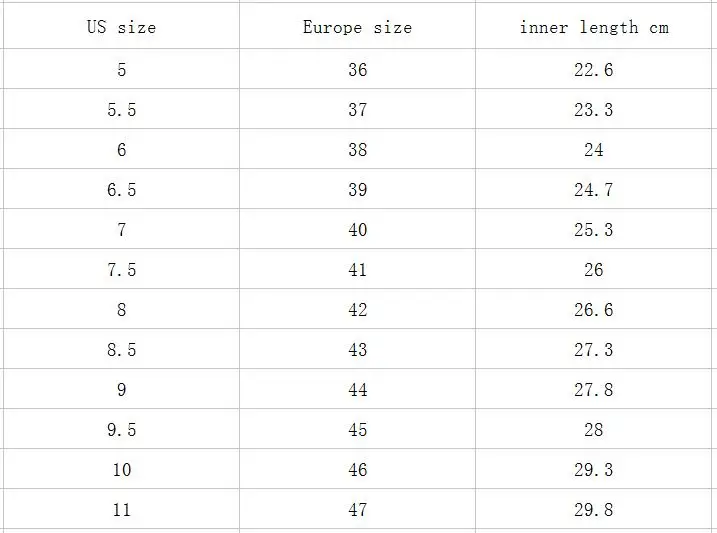Select the US size 10 cell
The width and height of the screenshot is (717, 533).
click(x=122, y=469)
